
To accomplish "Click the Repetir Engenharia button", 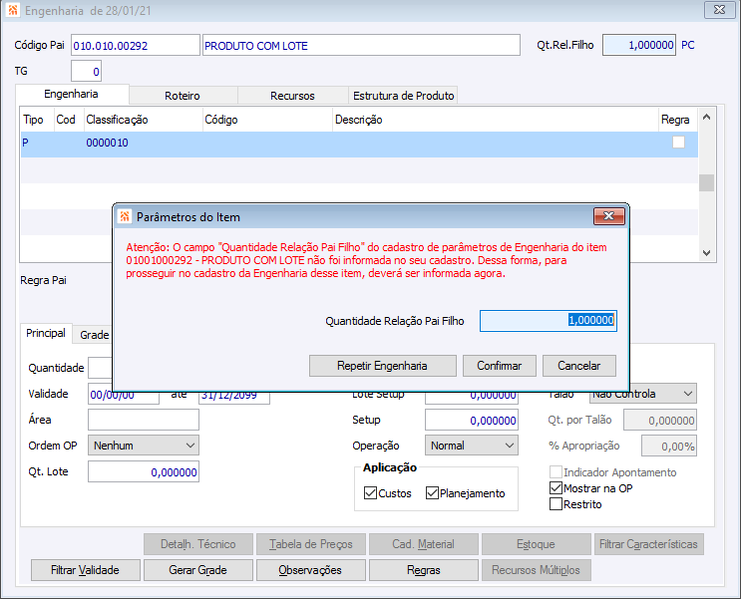I will (x=382, y=366).
